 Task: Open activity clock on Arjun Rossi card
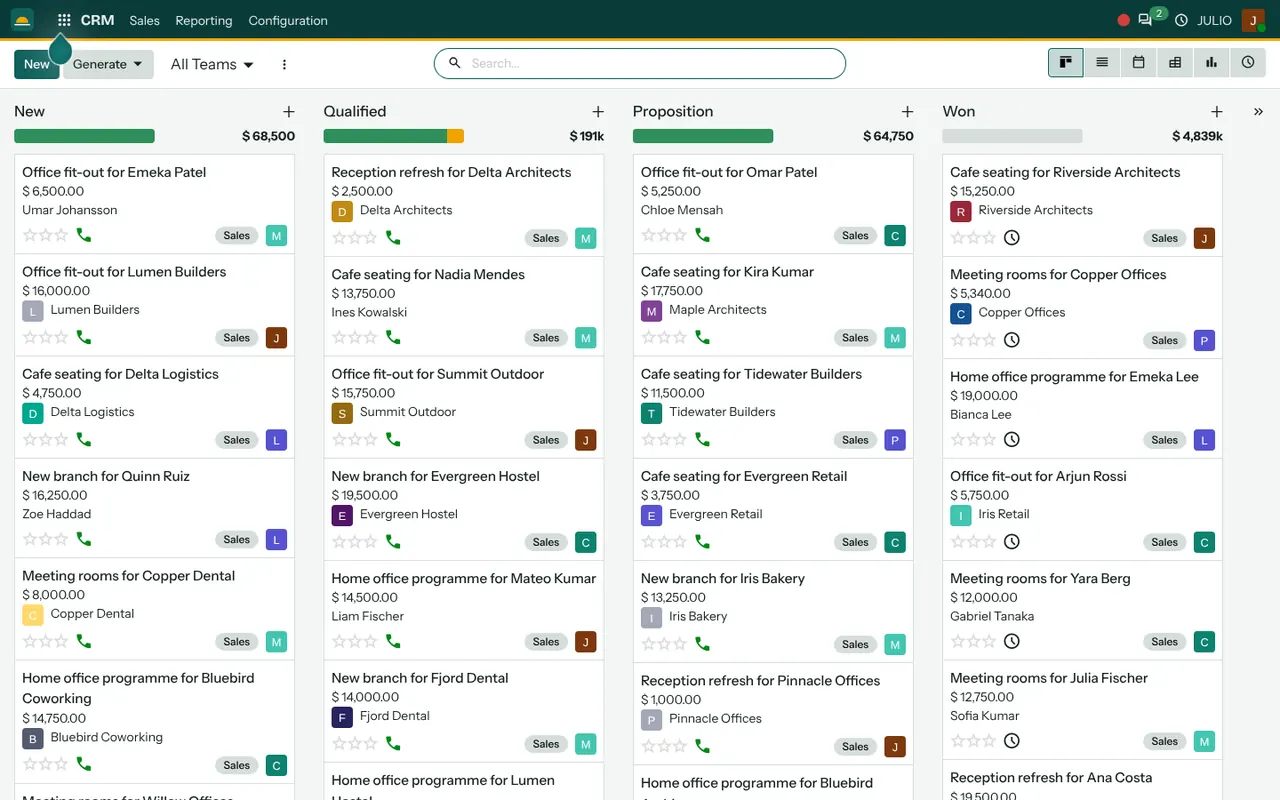click(x=1012, y=542)
